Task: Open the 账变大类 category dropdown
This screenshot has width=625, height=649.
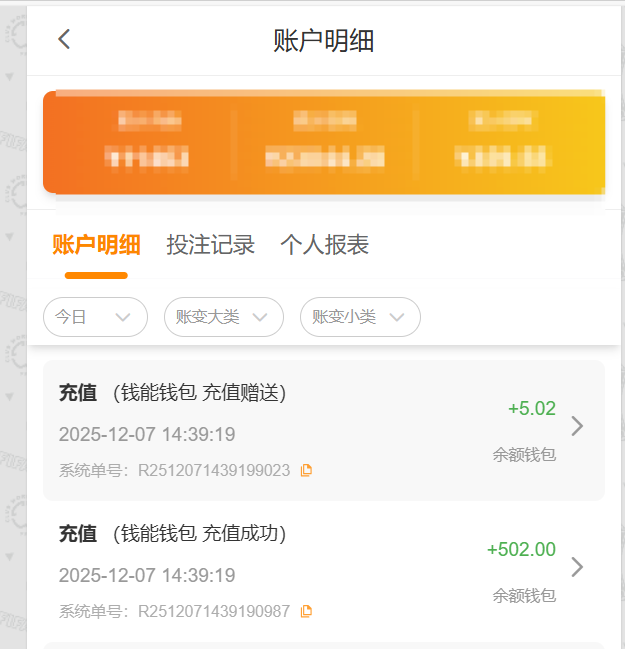Action: tap(223, 317)
